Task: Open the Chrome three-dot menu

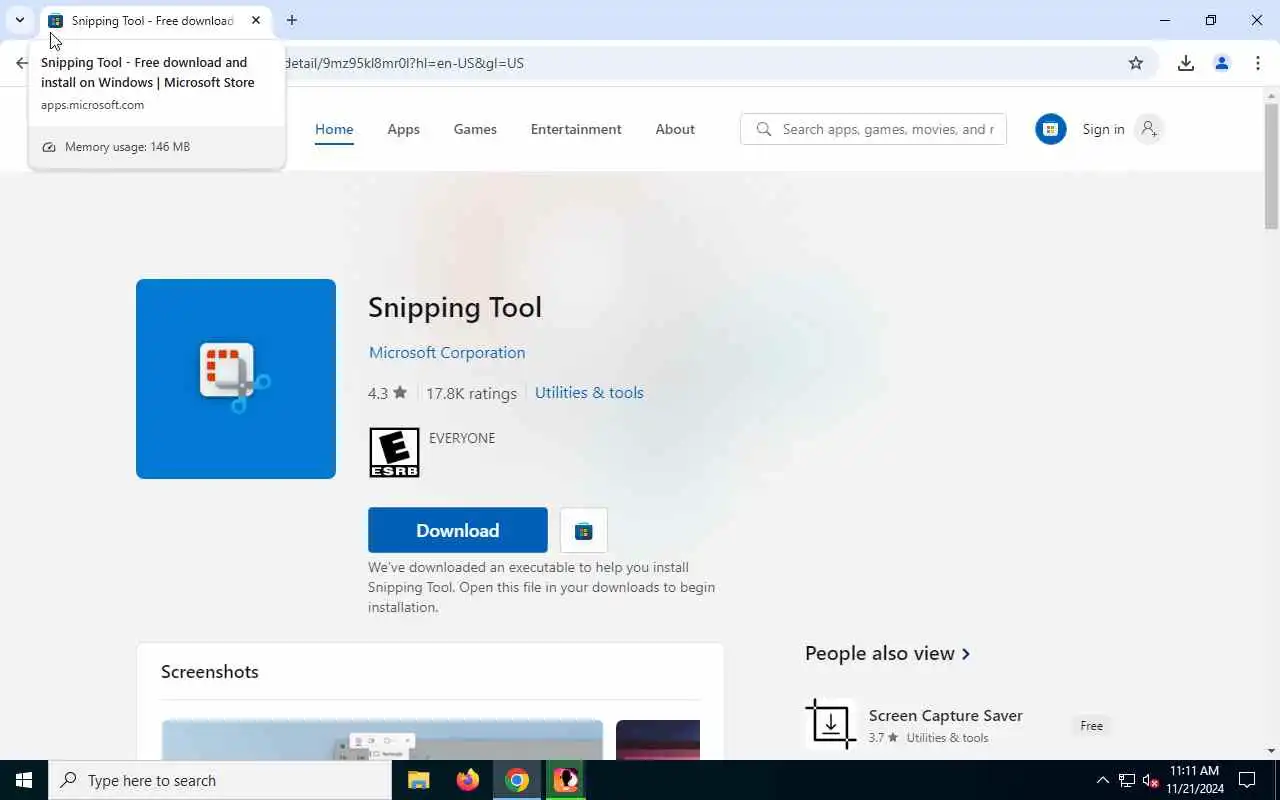Action: pos(1258,63)
